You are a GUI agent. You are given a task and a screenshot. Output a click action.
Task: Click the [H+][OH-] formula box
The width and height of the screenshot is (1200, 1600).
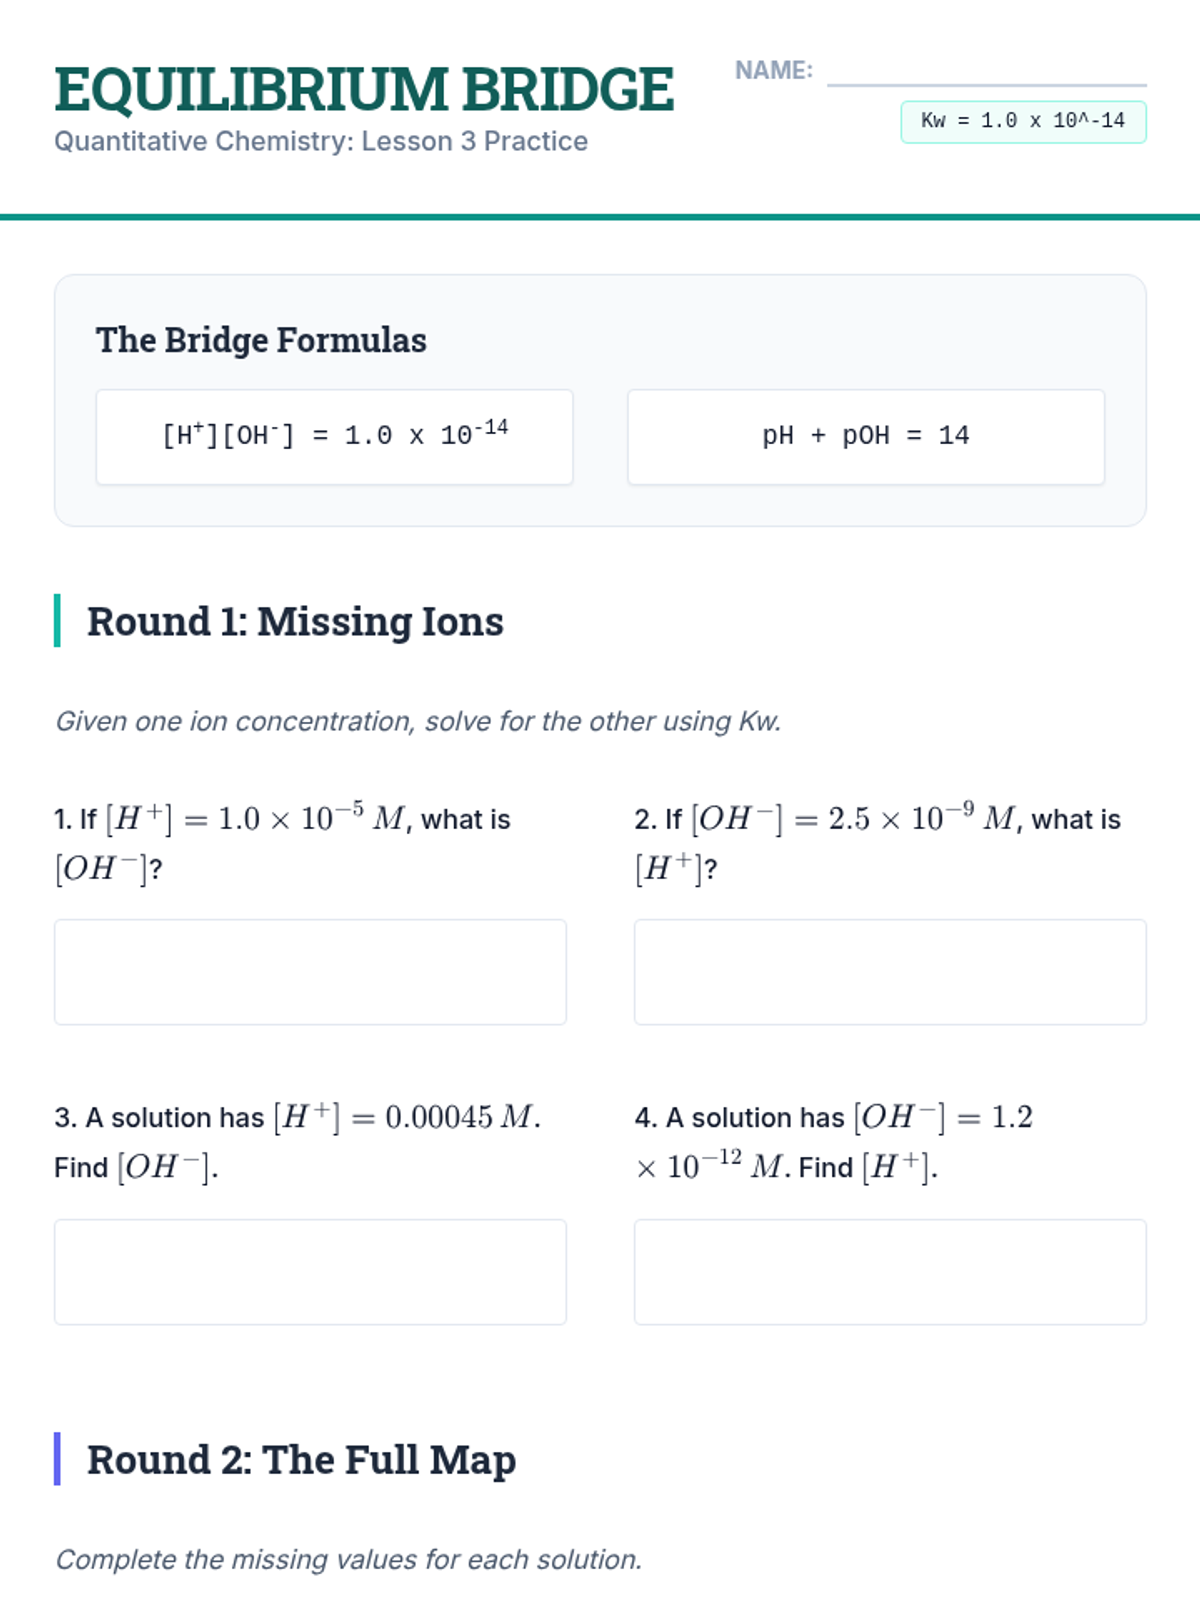click(x=334, y=437)
